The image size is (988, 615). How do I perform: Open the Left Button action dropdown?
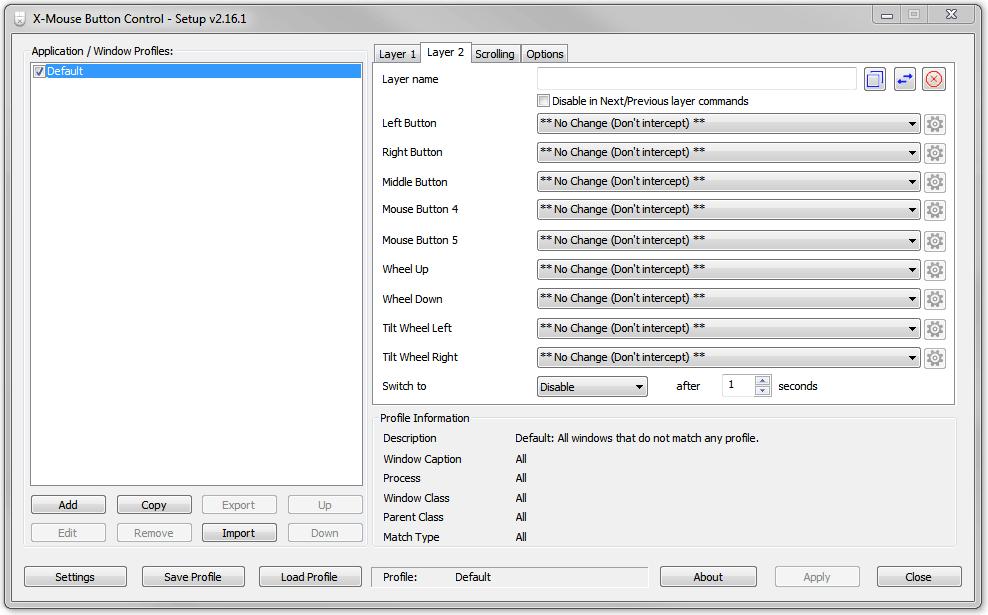tap(728, 124)
